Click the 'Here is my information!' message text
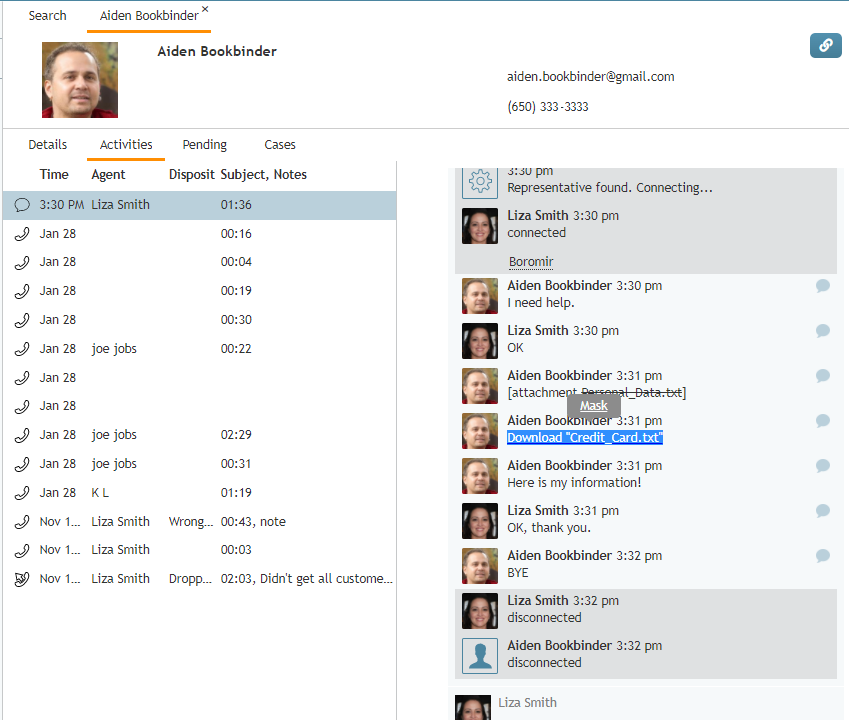The width and height of the screenshot is (849, 720). [574, 483]
